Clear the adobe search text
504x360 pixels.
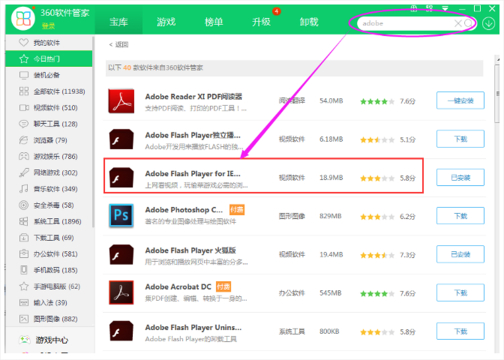[x=458, y=23]
